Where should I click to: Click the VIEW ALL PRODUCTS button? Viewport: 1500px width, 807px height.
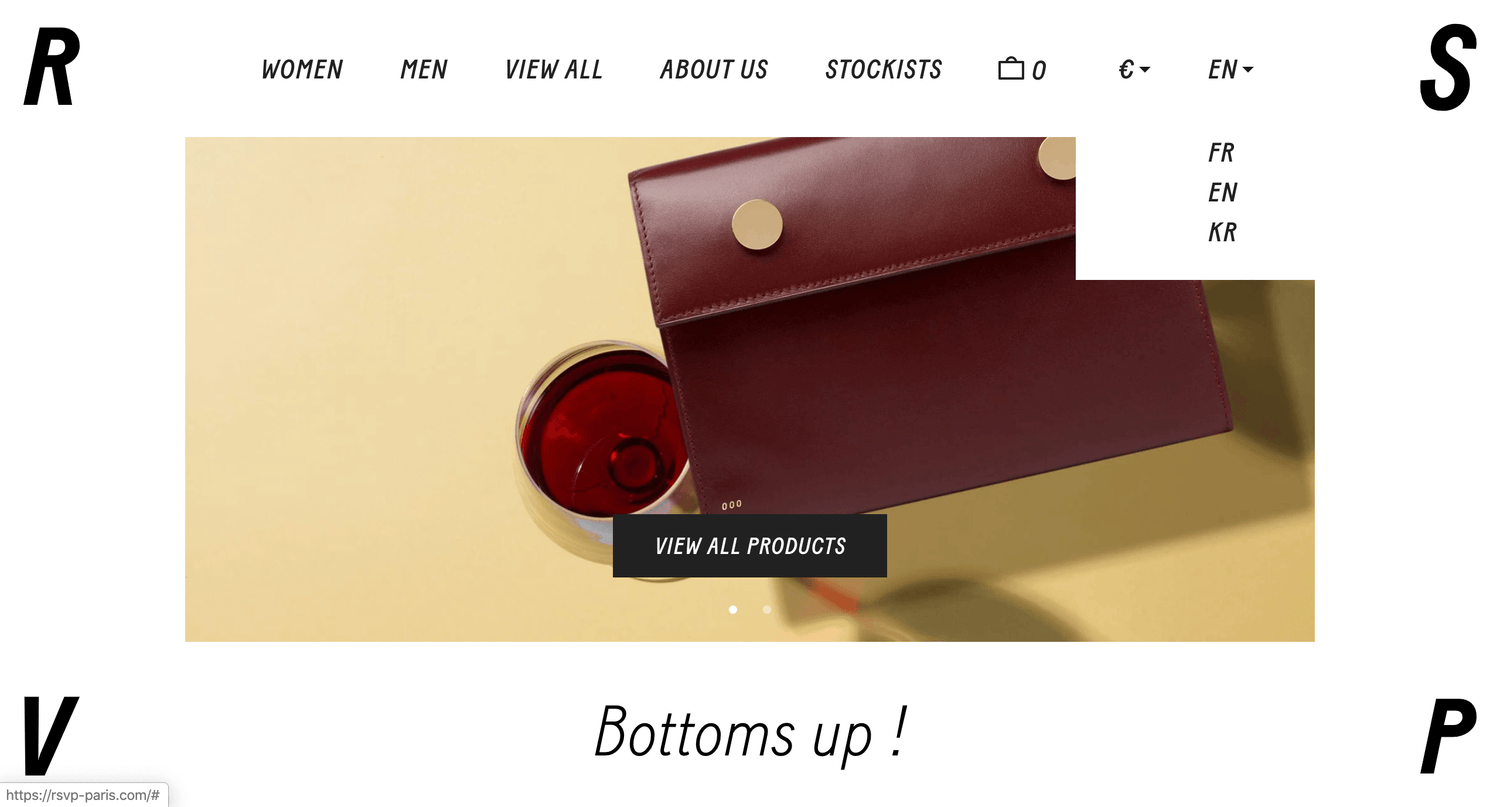point(750,546)
